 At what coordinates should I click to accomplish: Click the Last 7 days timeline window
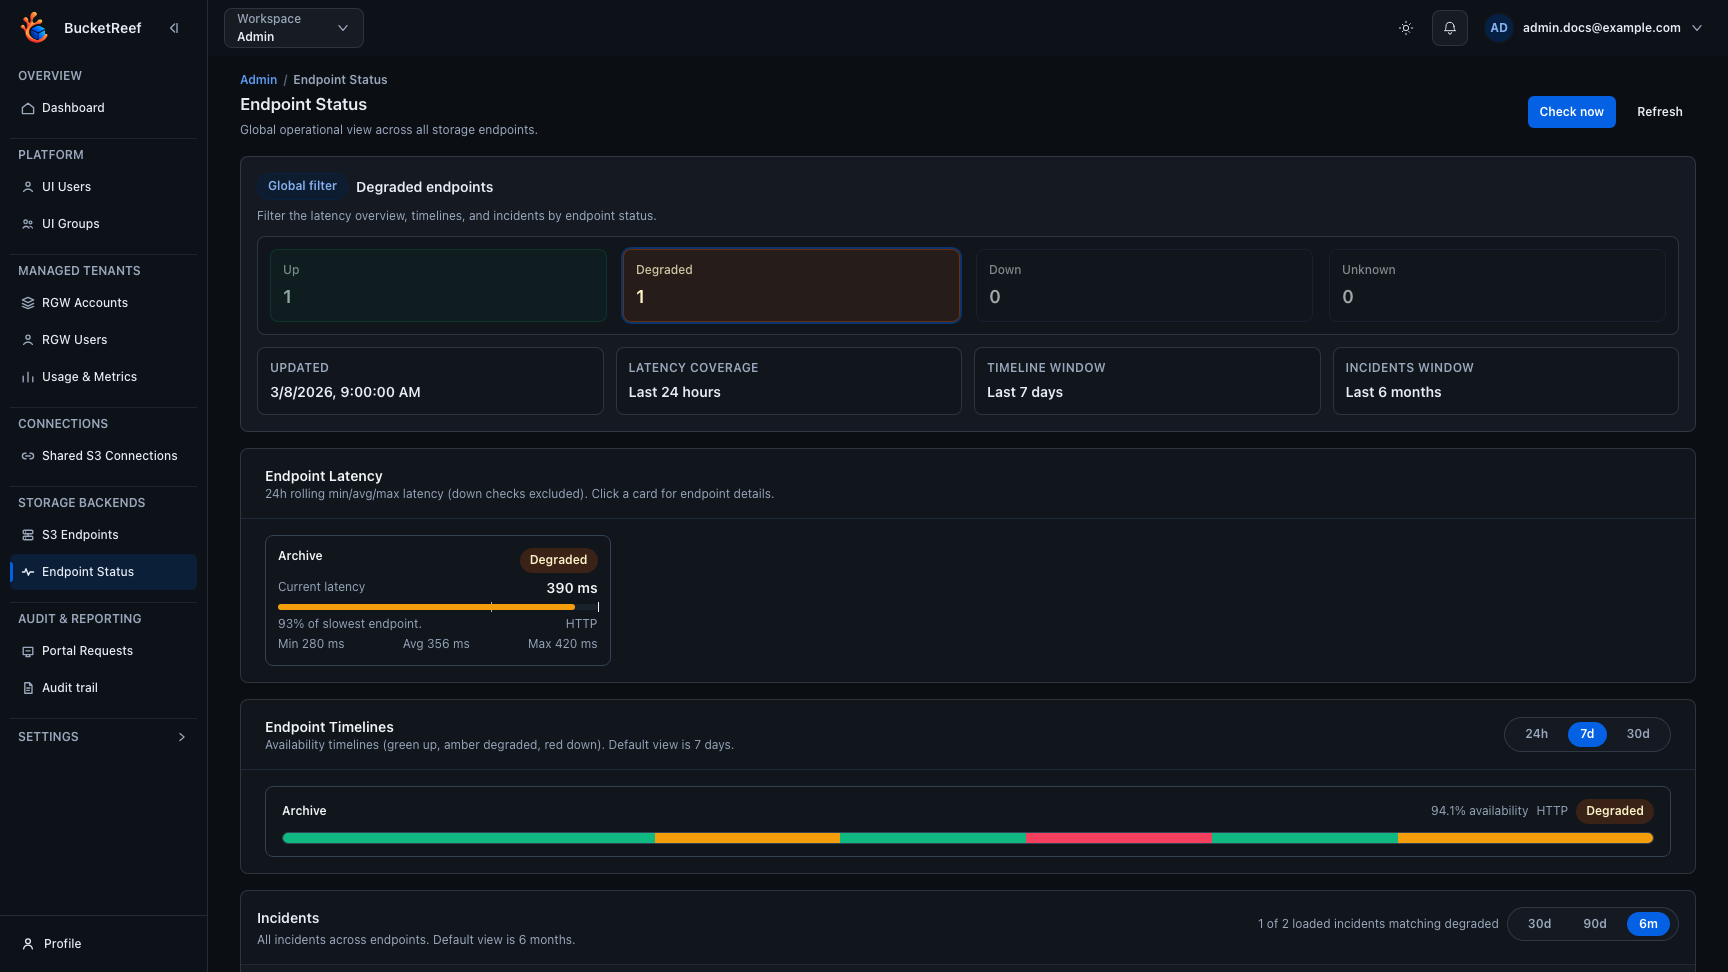tap(1025, 392)
